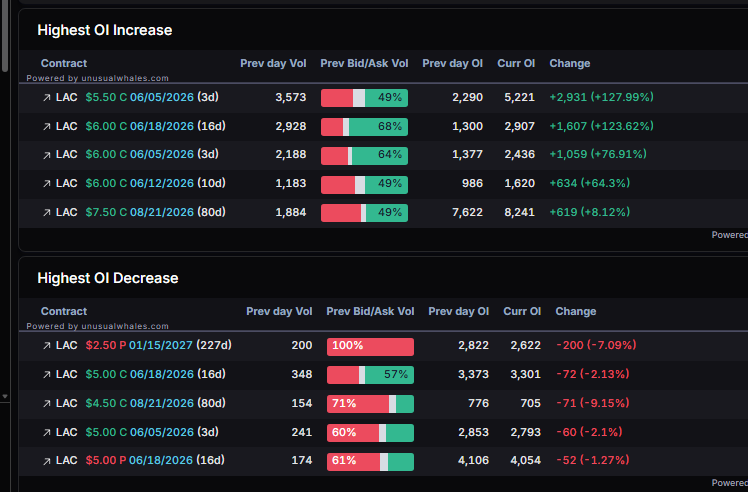Click the Highest OI Increase heading
748x492 pixels.
[104, 30]
